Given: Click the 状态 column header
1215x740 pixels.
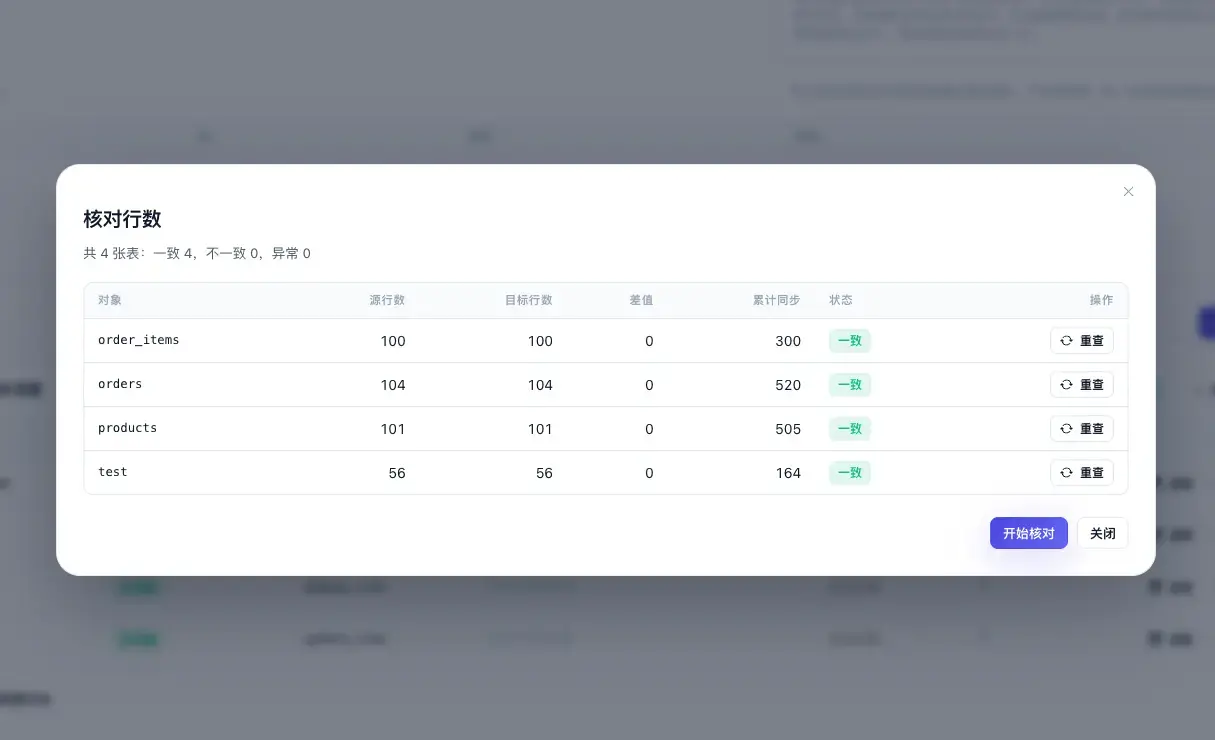Looking at the screenshot, I should click(x=841, y=300).
